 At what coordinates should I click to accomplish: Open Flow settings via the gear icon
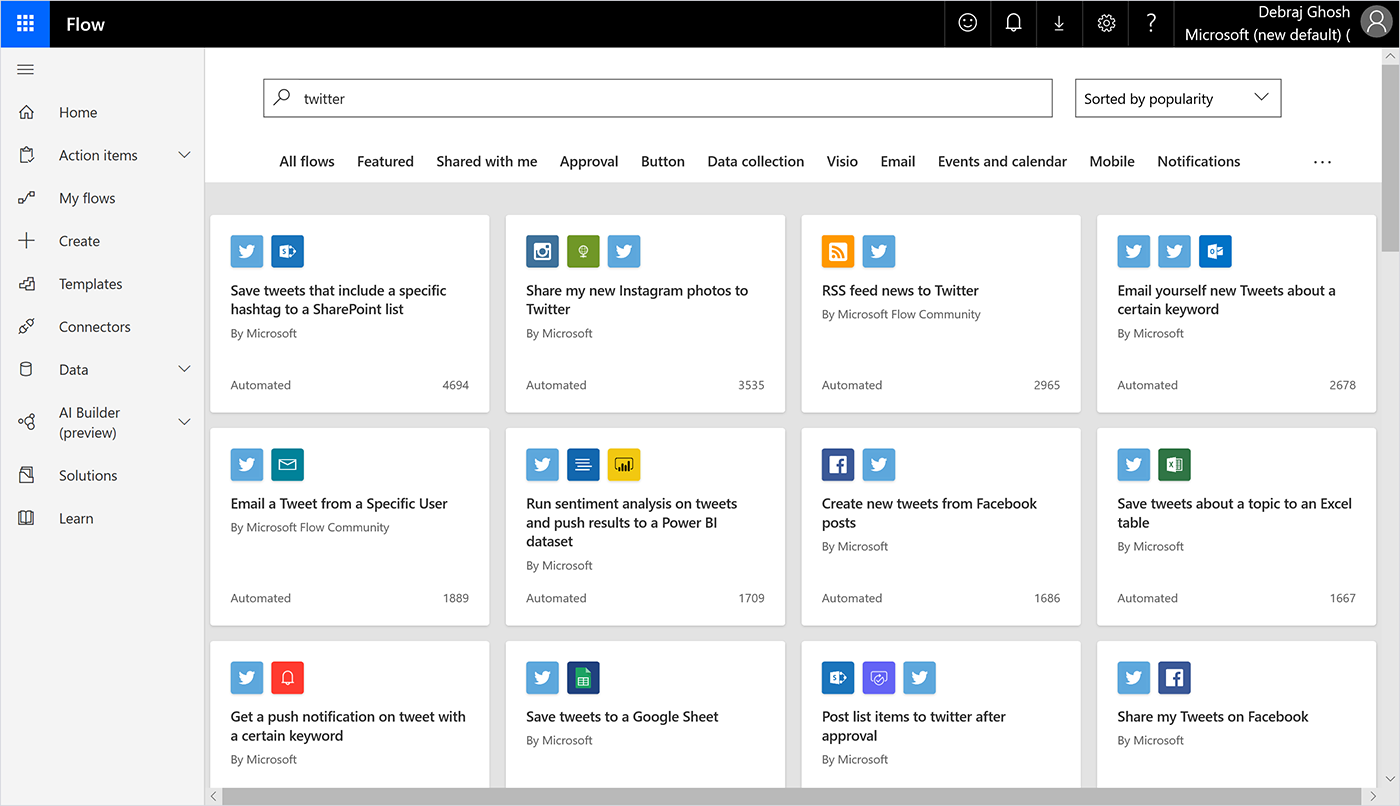point(1105,23)
